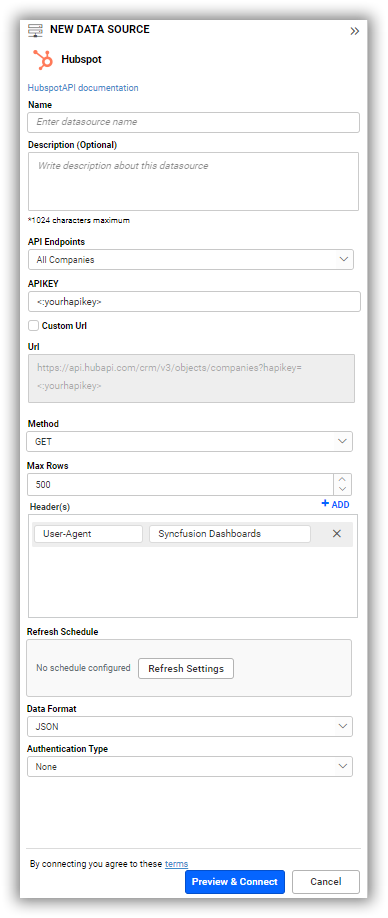Click the '*1024 characters maximum' note

pos(79,221)
